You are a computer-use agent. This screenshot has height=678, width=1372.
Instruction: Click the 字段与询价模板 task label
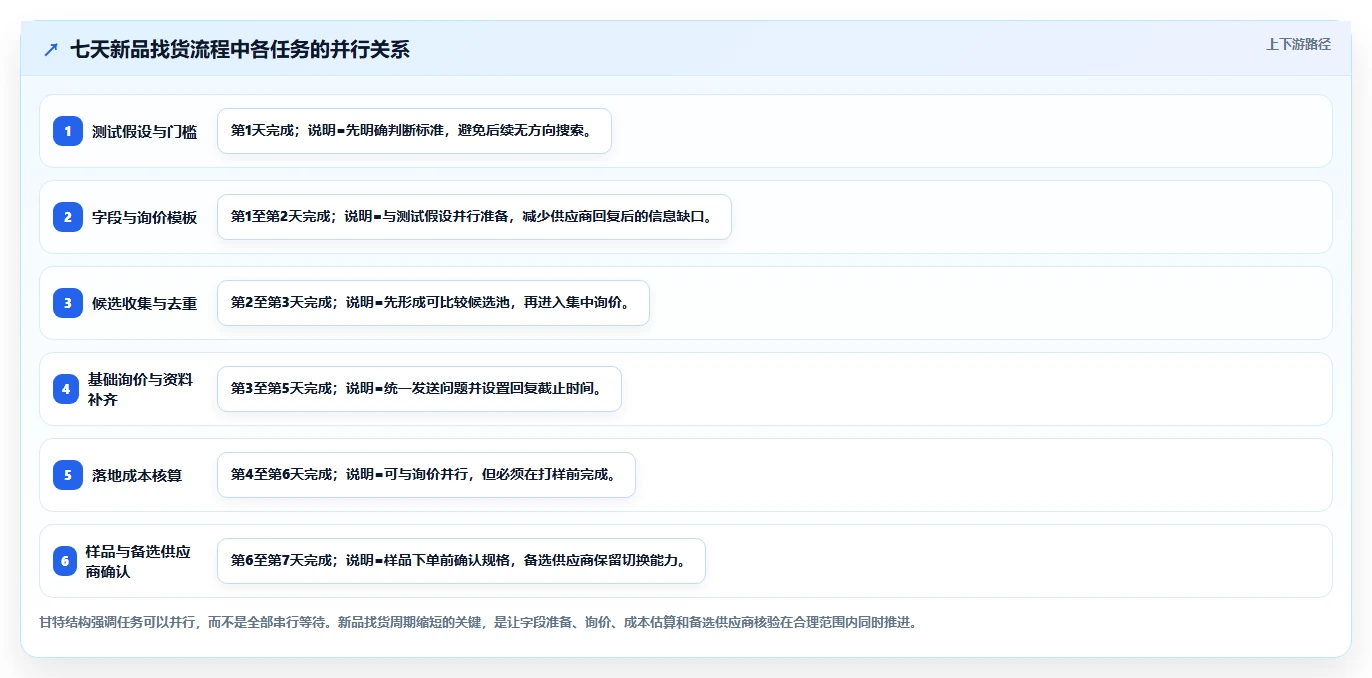click(145, 218)
